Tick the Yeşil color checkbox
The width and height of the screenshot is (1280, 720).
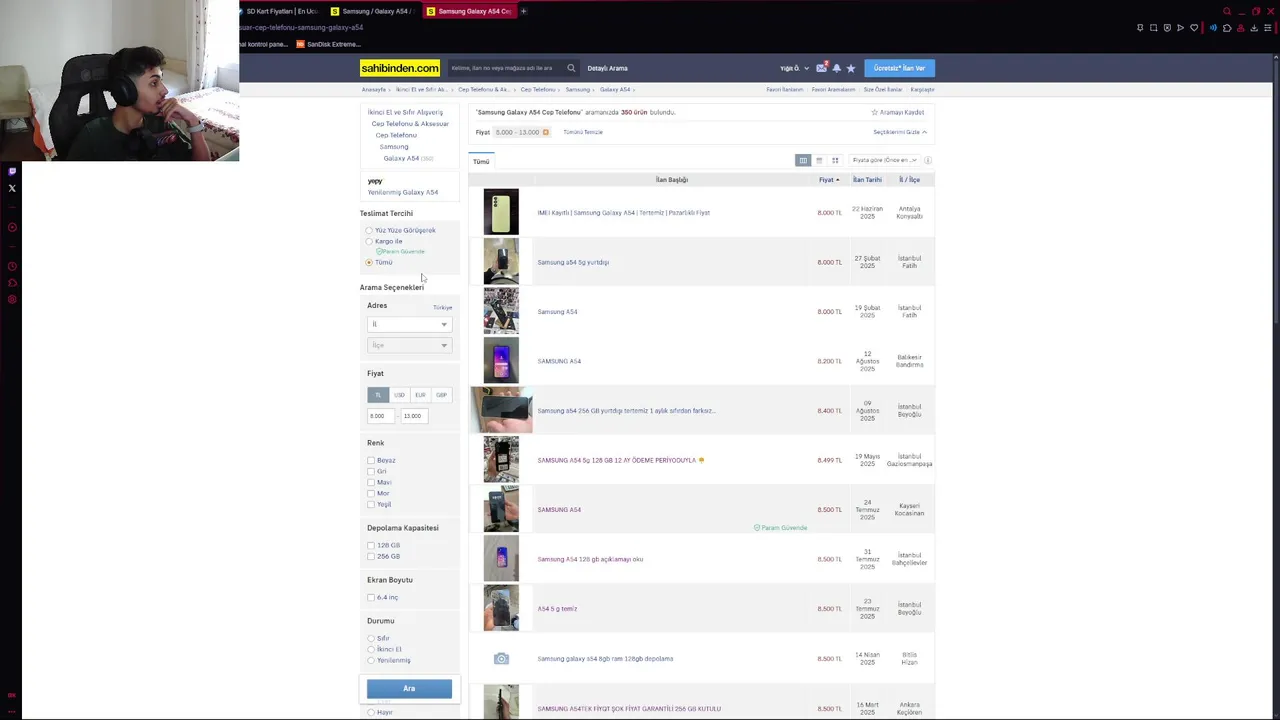click(371, 504)
